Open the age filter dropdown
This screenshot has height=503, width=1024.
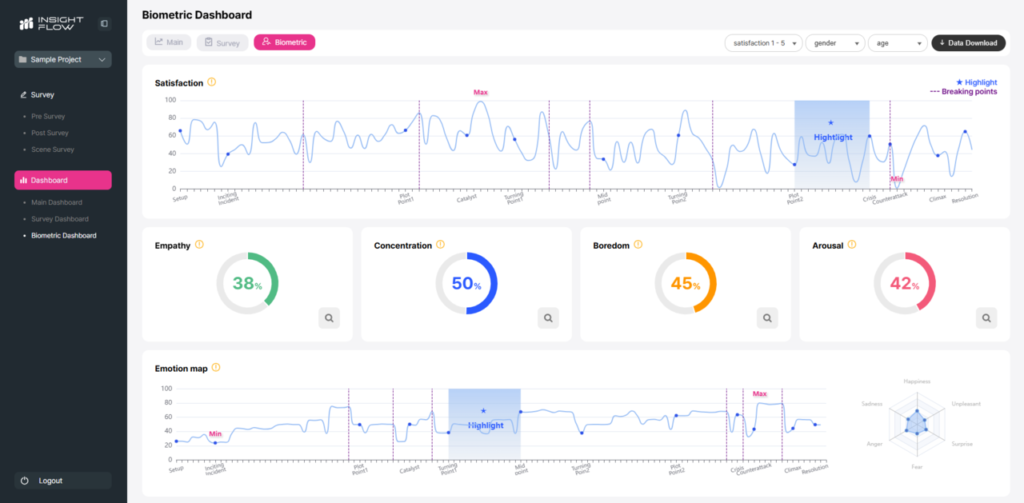pyautogui.click(x=896, y=43)
